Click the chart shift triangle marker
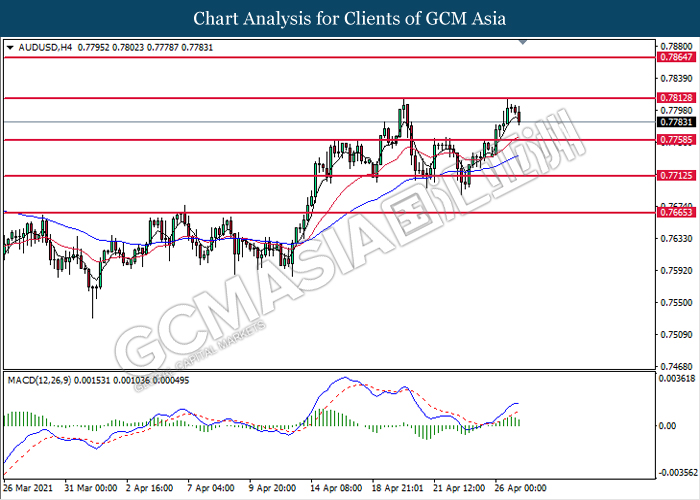Screen dimensions: 700x500 point(523,42)
